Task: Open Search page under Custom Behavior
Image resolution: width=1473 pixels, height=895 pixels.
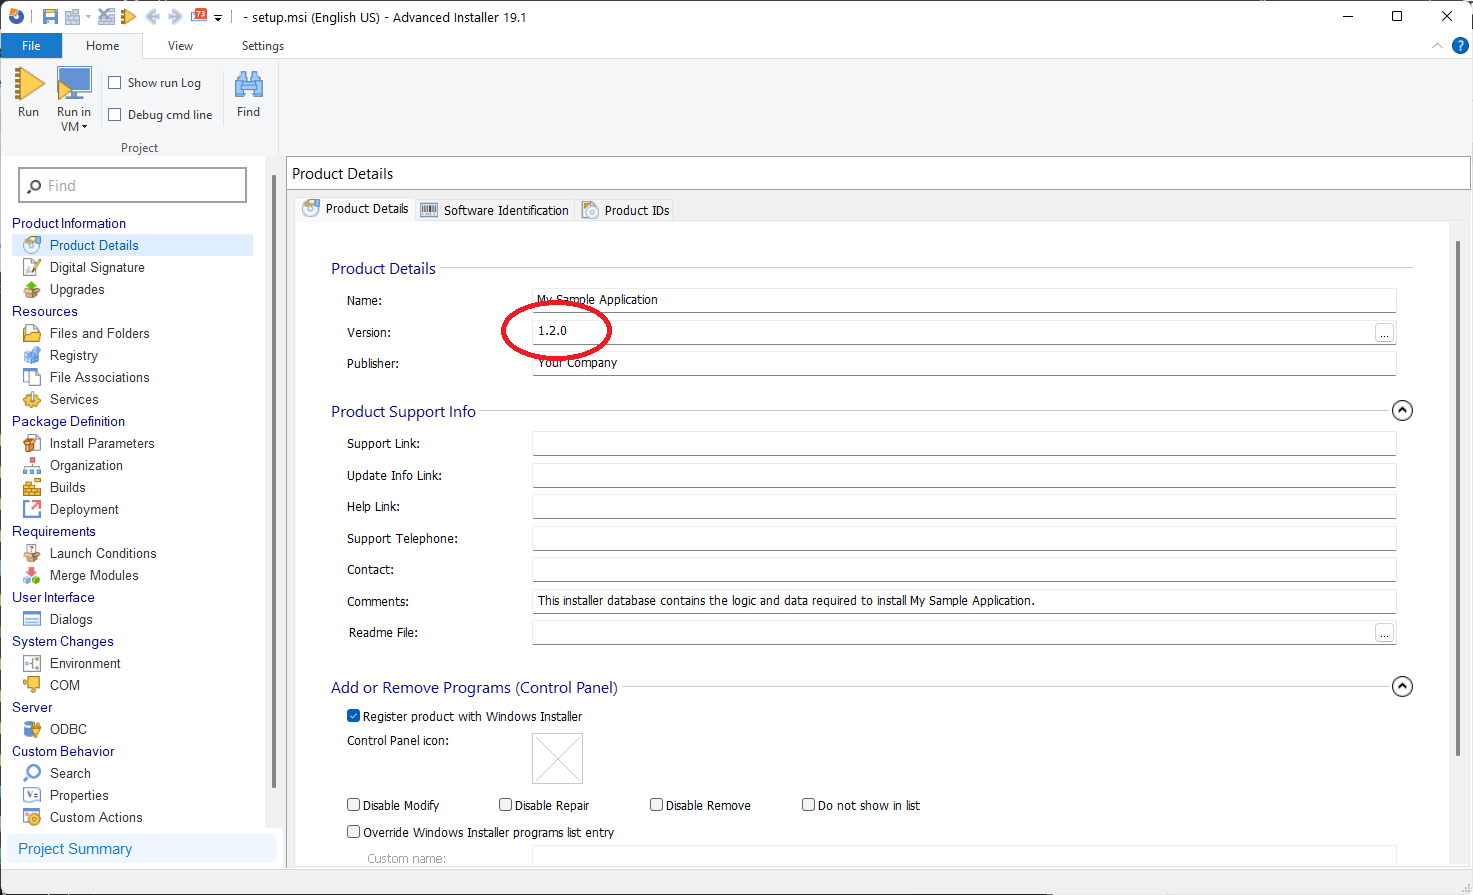Action: pos(70,773)
